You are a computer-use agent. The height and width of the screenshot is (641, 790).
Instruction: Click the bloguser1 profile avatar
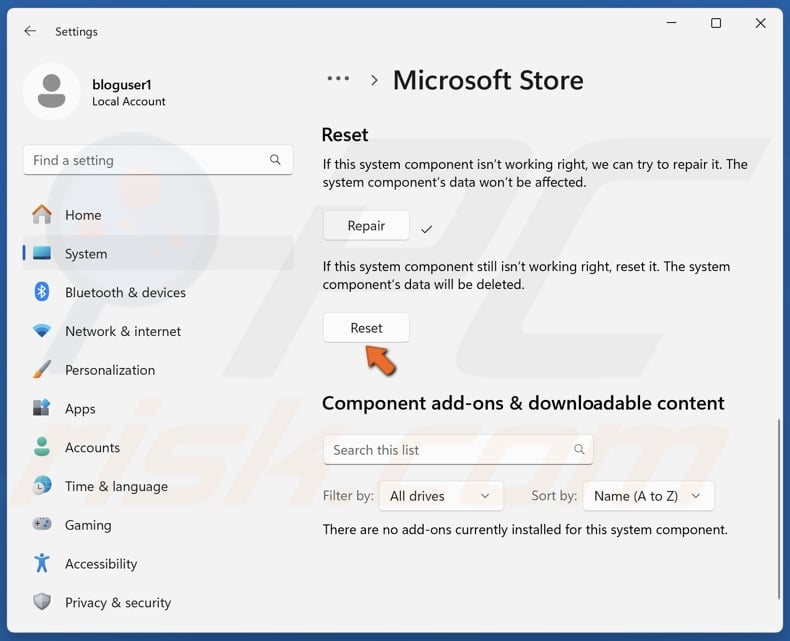pyautogui.click(x=51, y=92)
